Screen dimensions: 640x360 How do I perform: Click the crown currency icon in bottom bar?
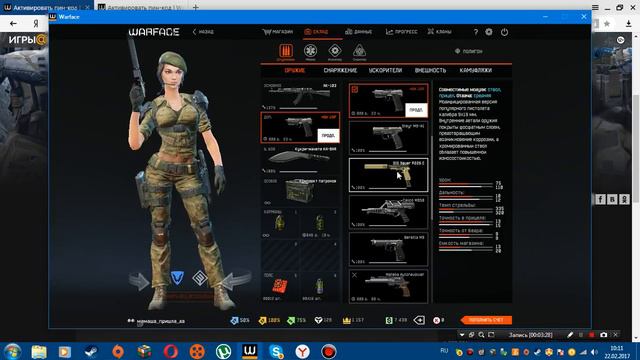347,320
